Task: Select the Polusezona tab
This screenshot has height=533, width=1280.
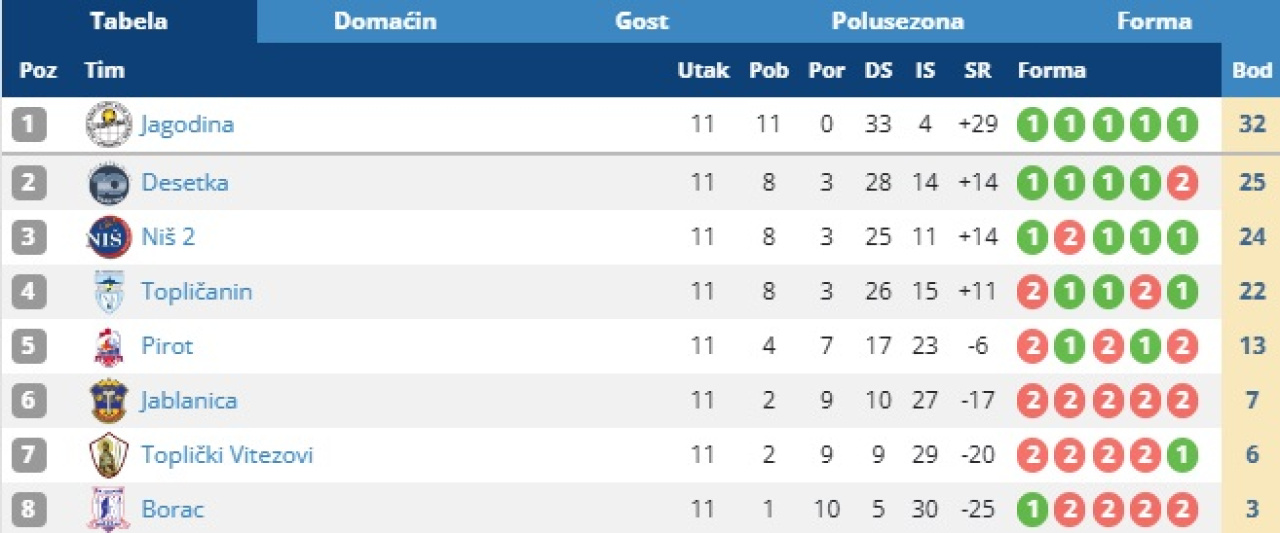Action: point(897,21)
